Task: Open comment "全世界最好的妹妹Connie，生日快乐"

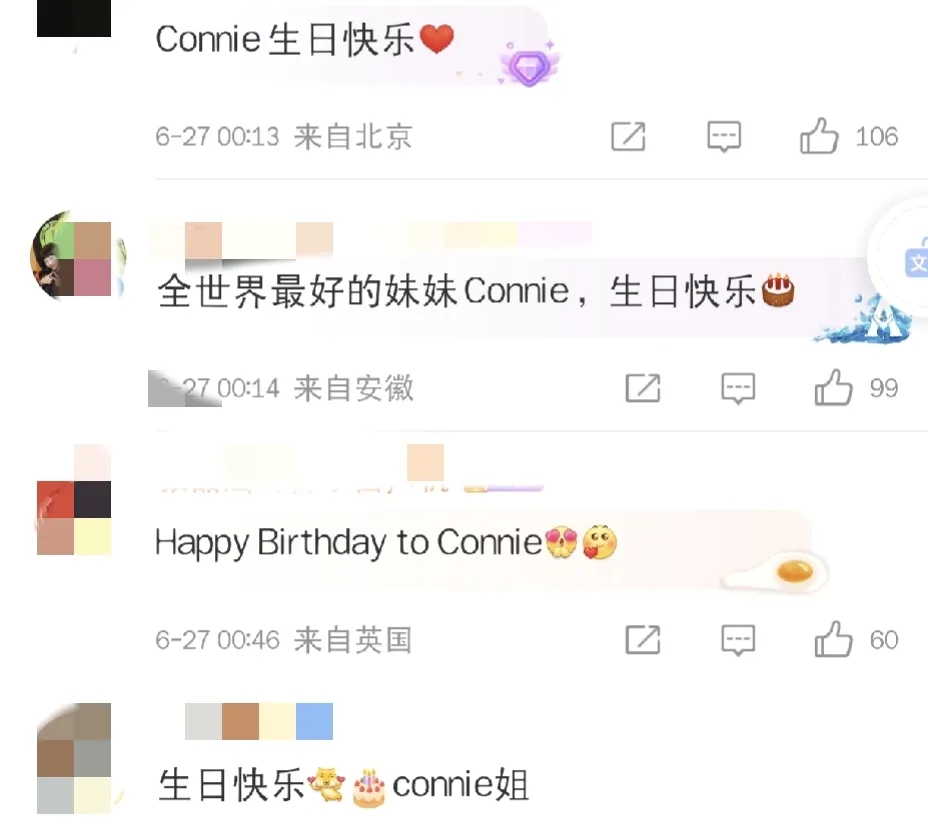Action: coord(456,292)
